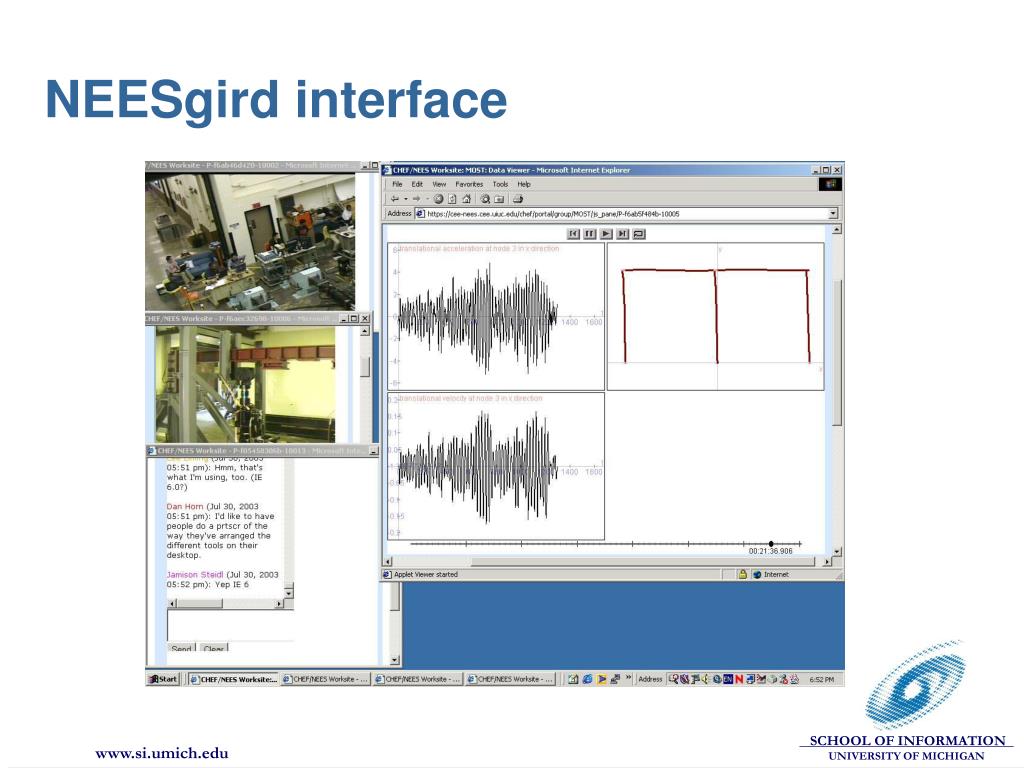
Task: Click the Dan Horn name in chat
Action: (185, 506)
